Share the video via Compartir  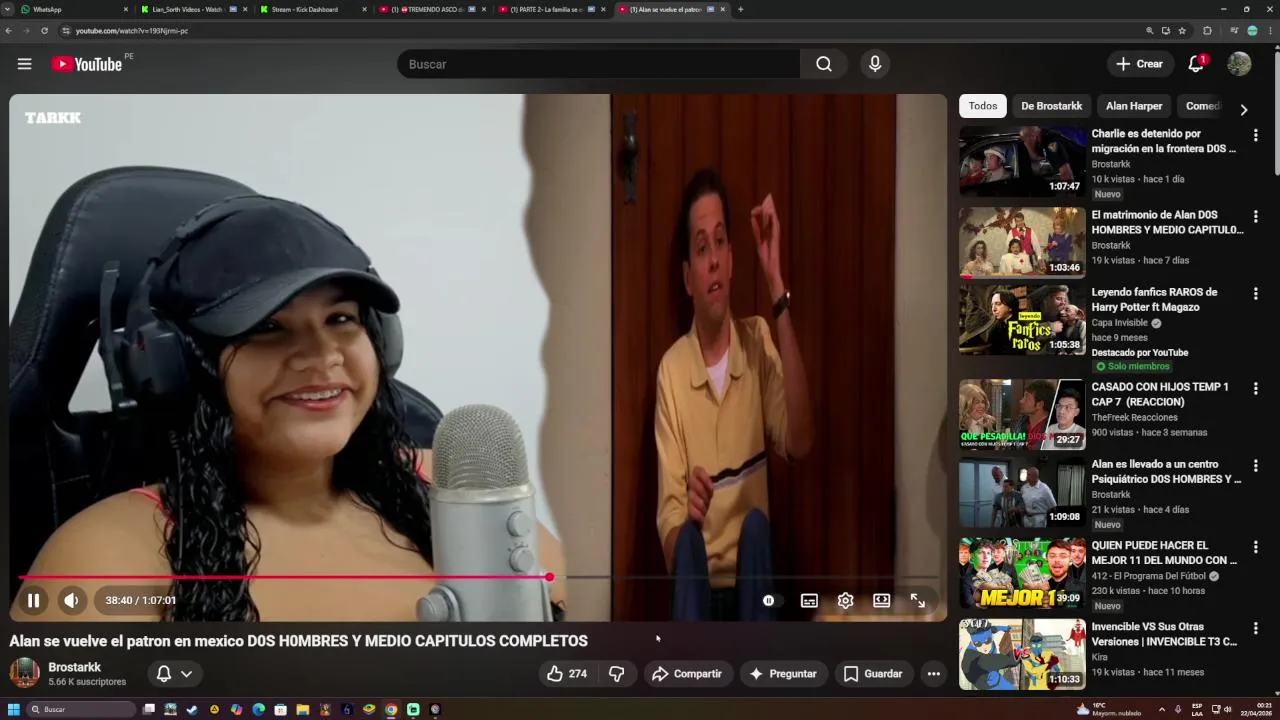[x=687, y=674]
